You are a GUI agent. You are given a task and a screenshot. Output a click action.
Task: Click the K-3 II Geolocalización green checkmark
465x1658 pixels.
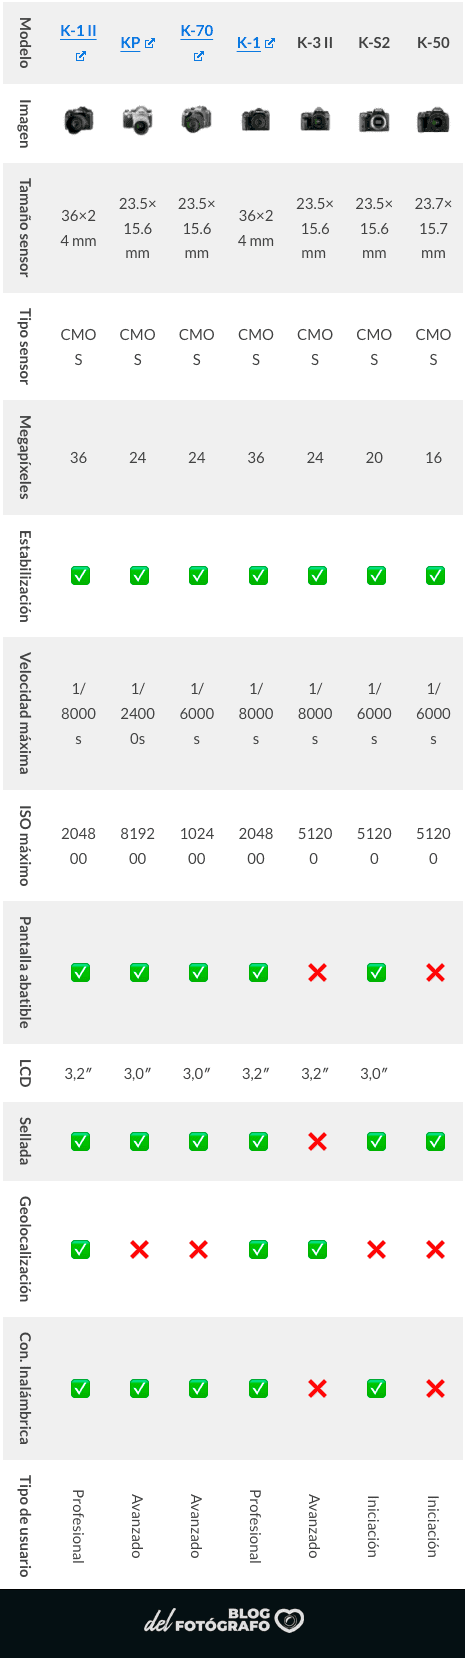click(317, 1249)
